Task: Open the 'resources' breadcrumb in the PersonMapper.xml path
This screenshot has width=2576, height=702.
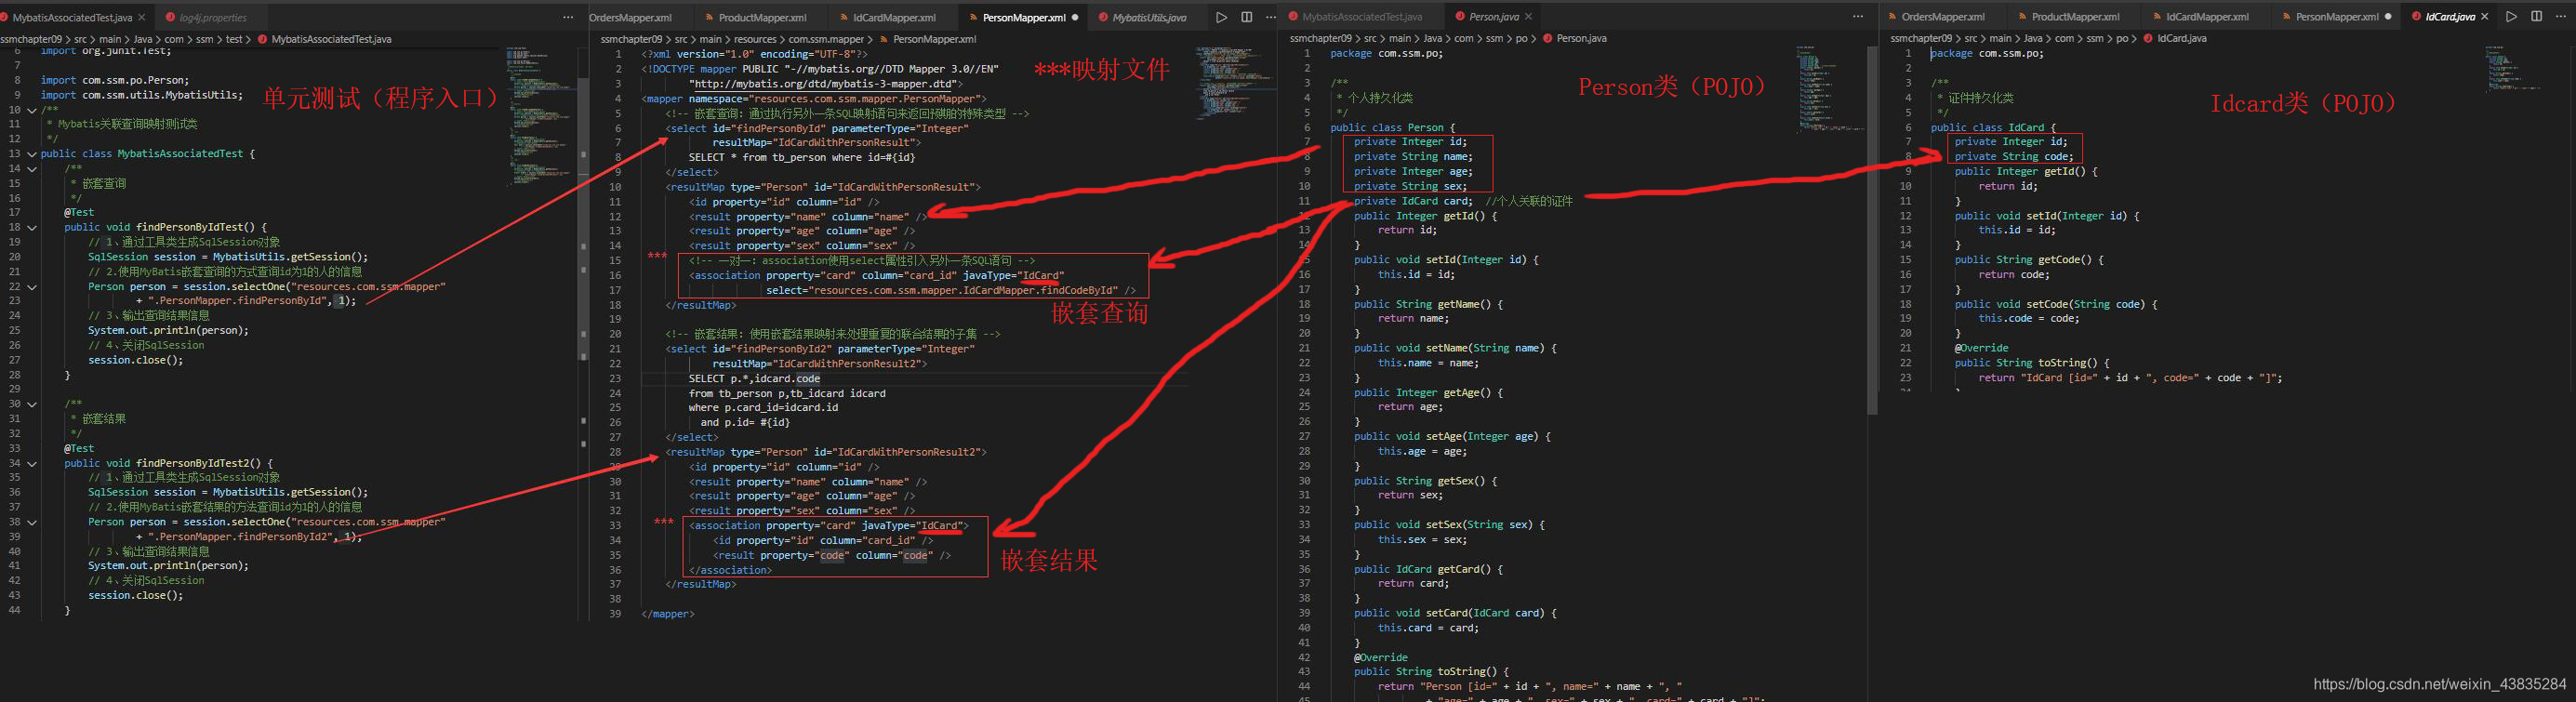Action: coord(755,39)
